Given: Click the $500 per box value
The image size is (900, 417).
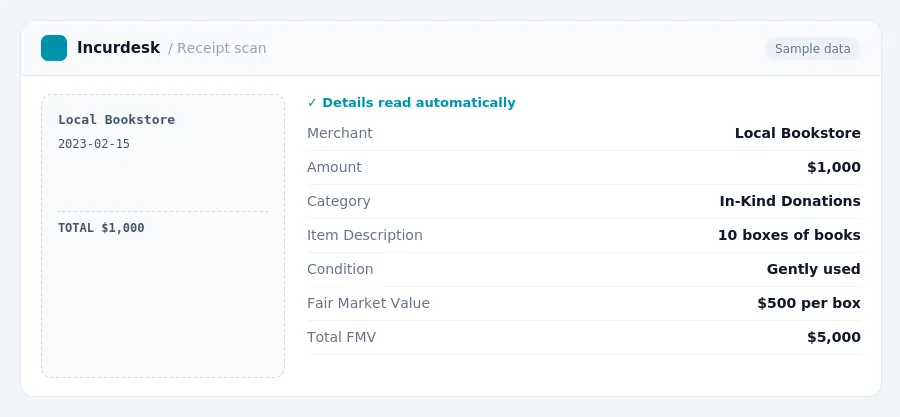Looking at the screenshot, I should (809, 303).
